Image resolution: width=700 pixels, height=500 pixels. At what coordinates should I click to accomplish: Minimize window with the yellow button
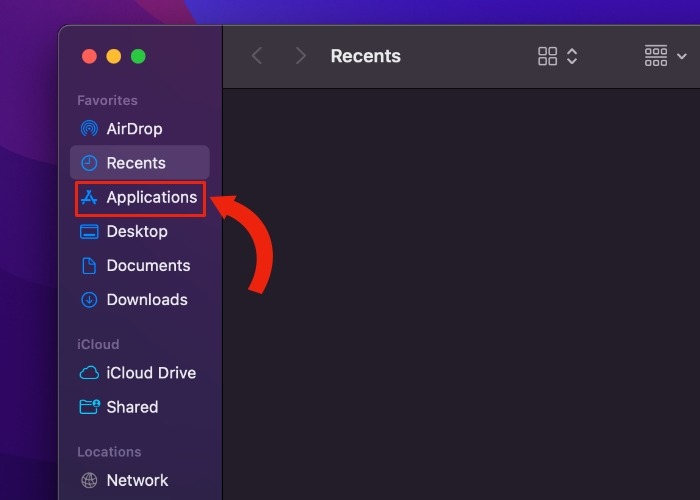pyautogui.click(x=113, y=56)
